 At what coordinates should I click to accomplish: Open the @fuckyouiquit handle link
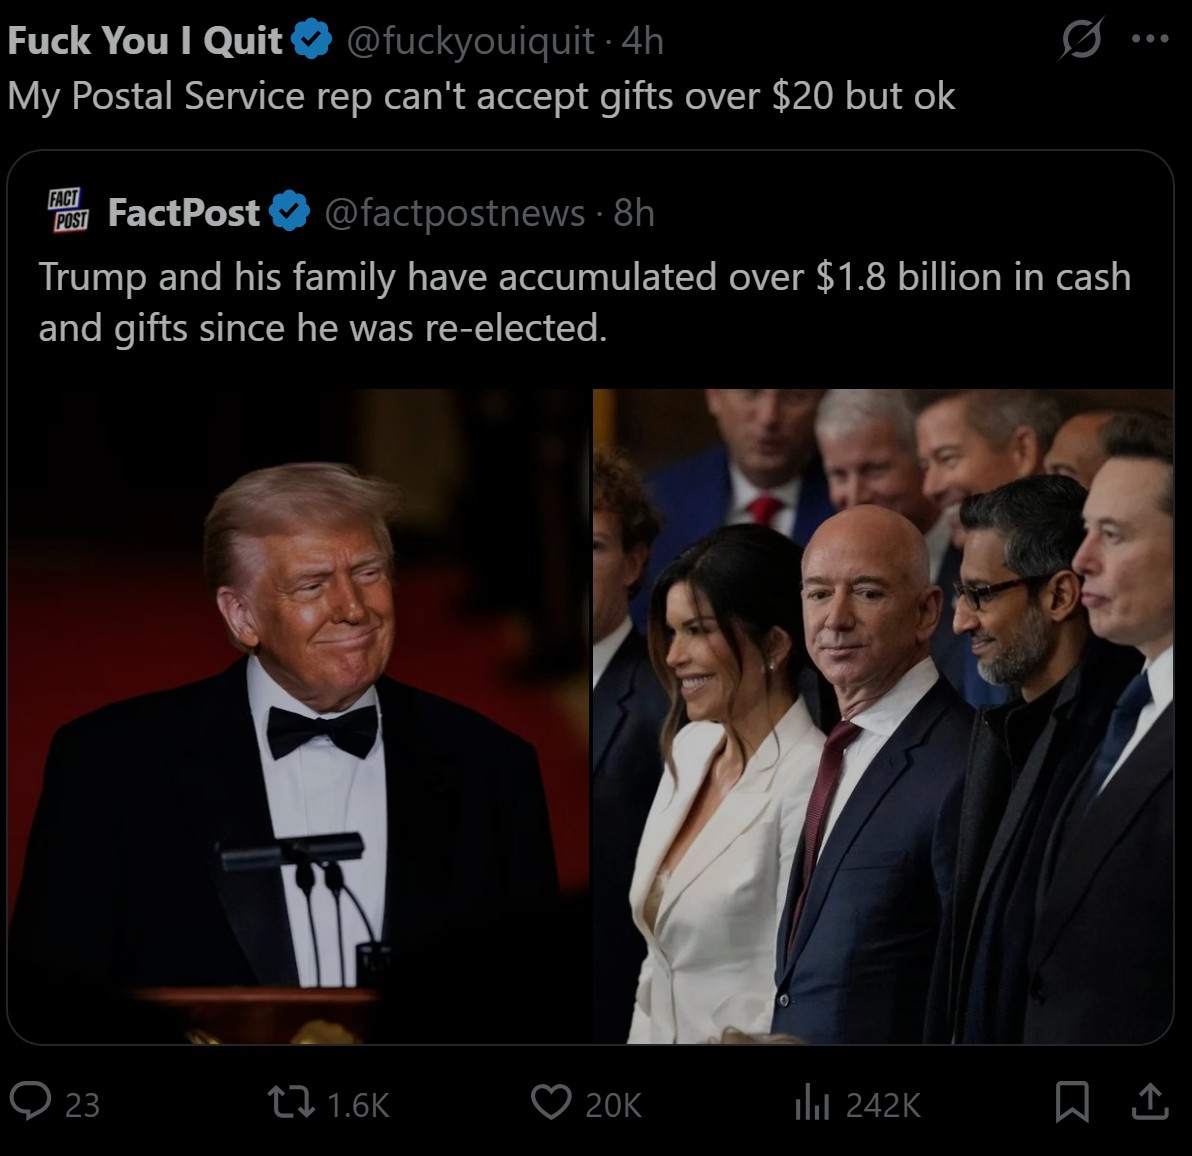point(470,41)
